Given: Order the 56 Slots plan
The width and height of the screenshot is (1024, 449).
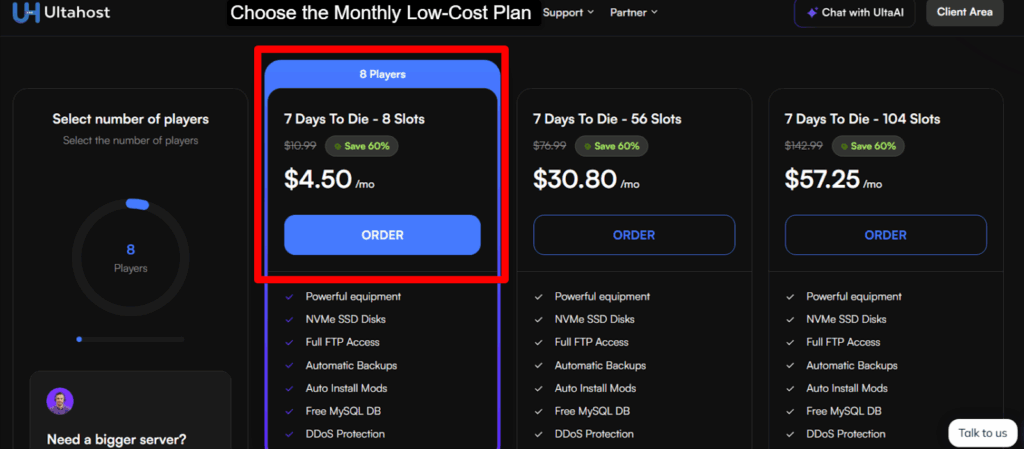Looking at the screenshot, I should point(634,235).
